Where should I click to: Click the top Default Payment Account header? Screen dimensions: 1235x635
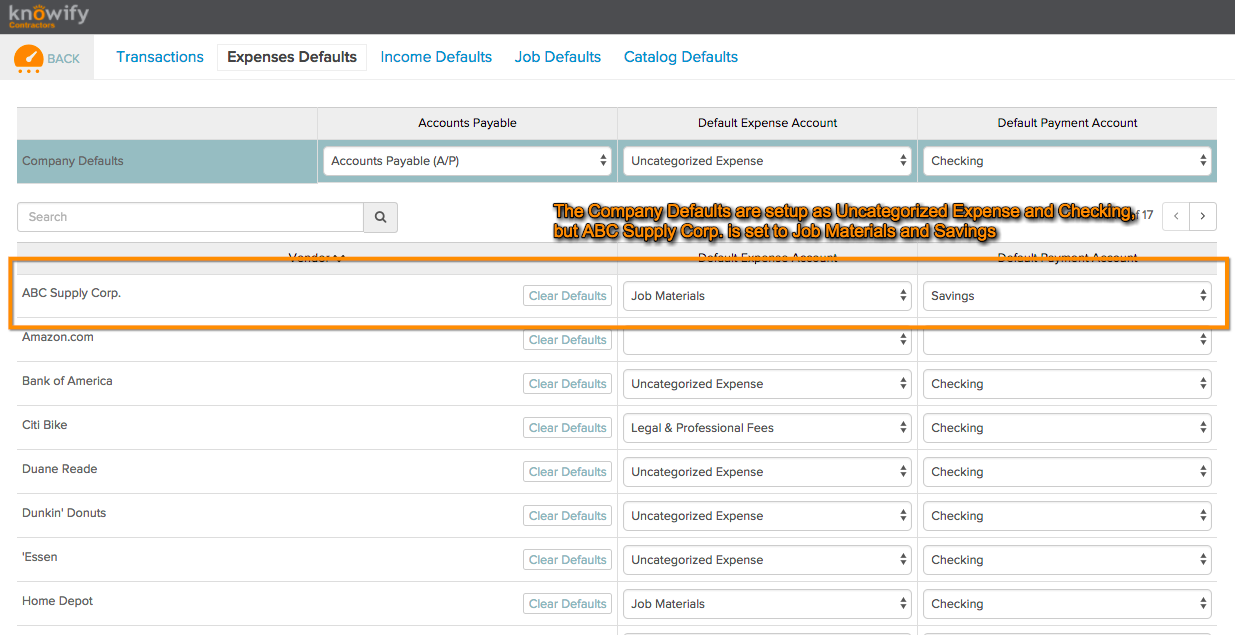click(x=1067, y=123)
